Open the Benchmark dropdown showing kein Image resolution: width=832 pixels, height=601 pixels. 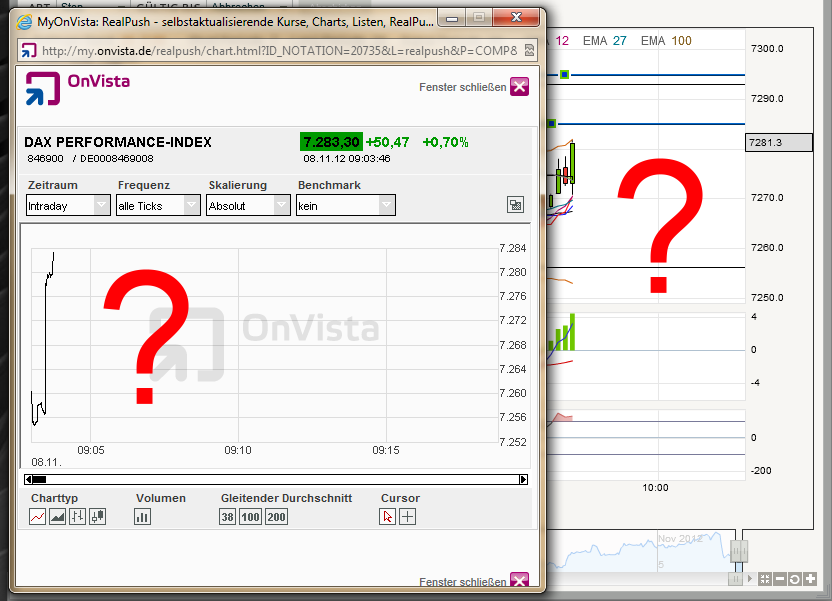(x=346, y=205)
